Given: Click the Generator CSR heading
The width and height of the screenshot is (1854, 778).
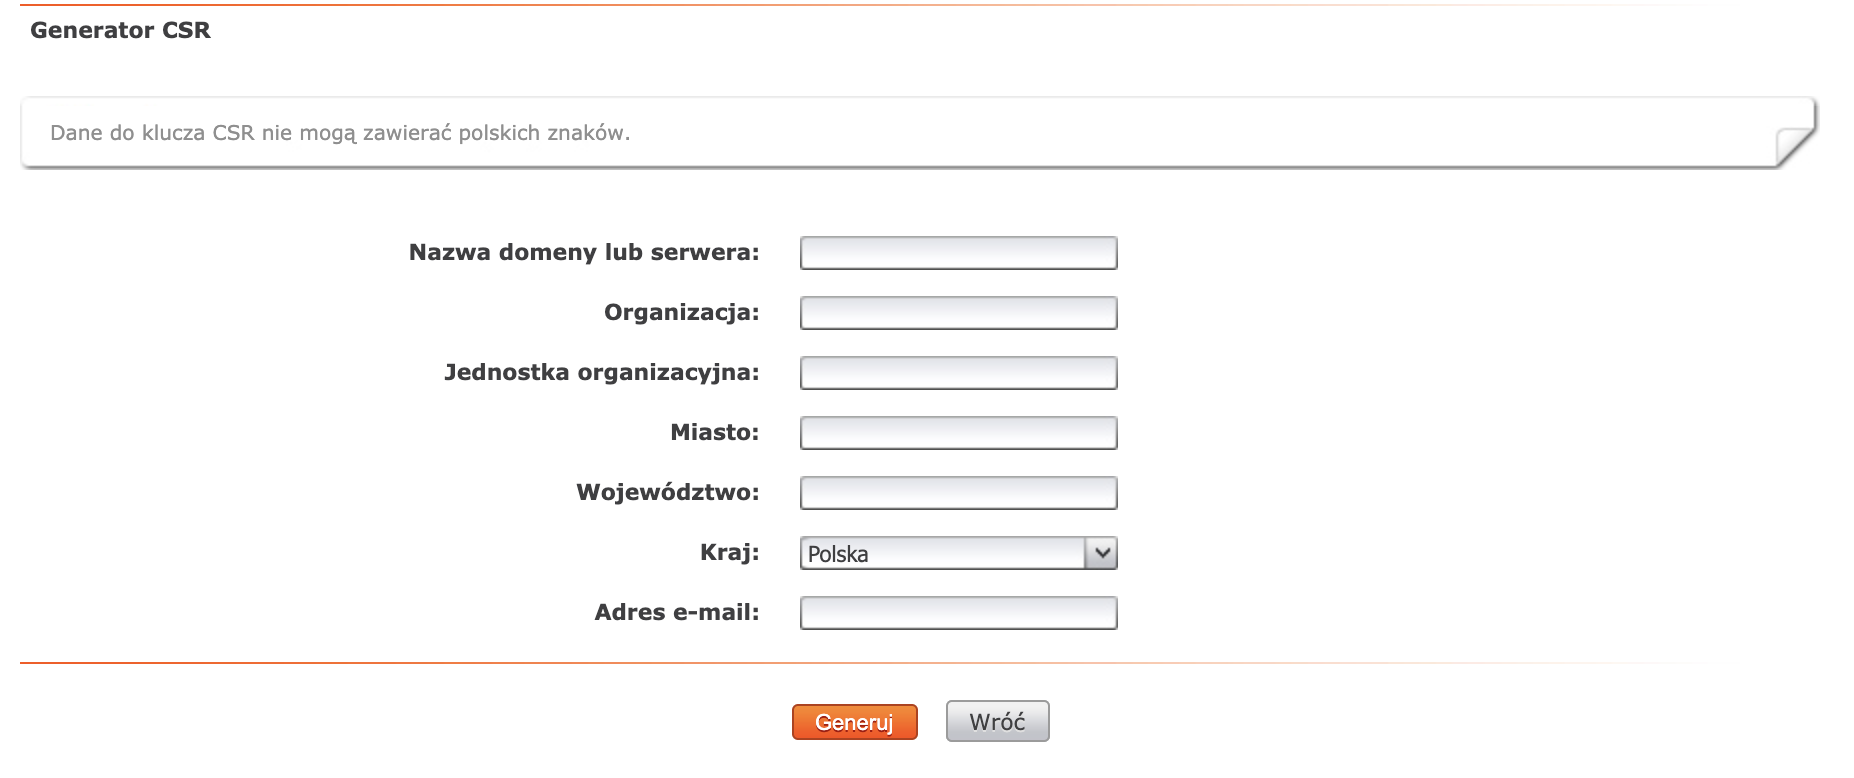Looking at the screenshot, I should click(120, 30).
